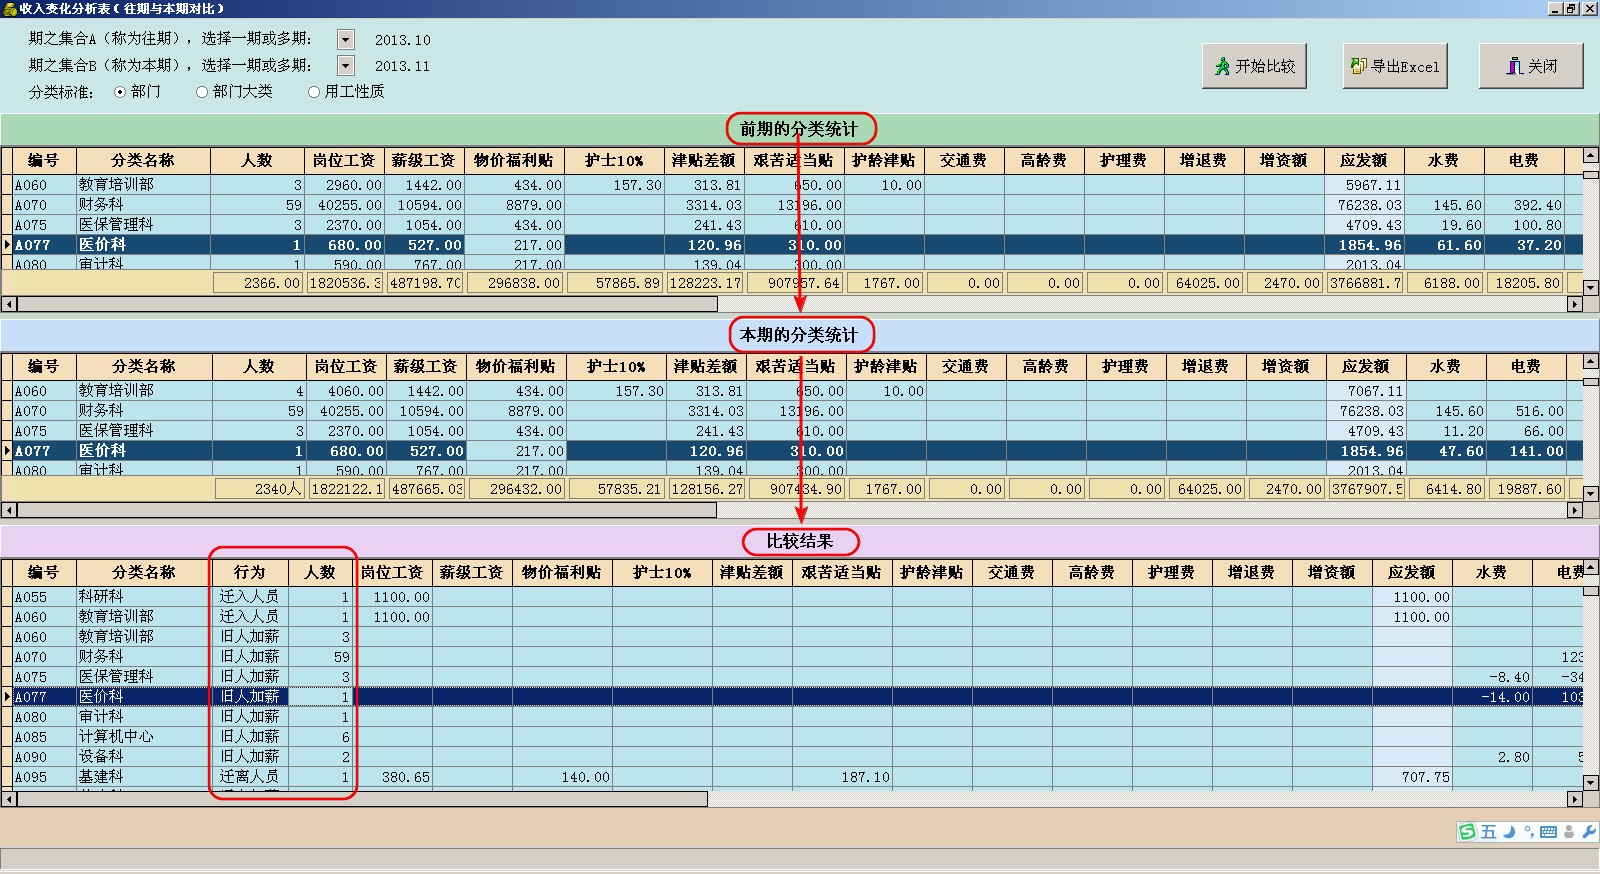The image size is (1600, 874).
Task: Click the IME user account icon
Action: [1569, 832]
